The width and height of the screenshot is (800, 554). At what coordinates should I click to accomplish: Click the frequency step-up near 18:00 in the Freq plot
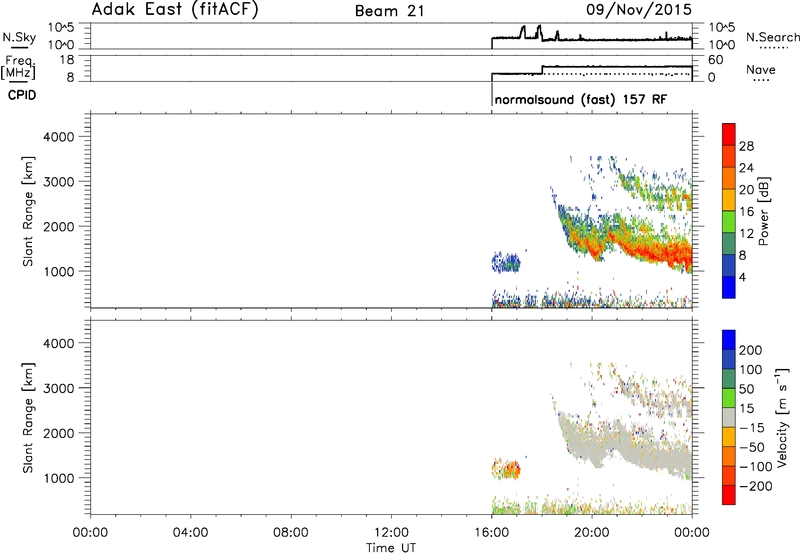(x=542, y=70)
